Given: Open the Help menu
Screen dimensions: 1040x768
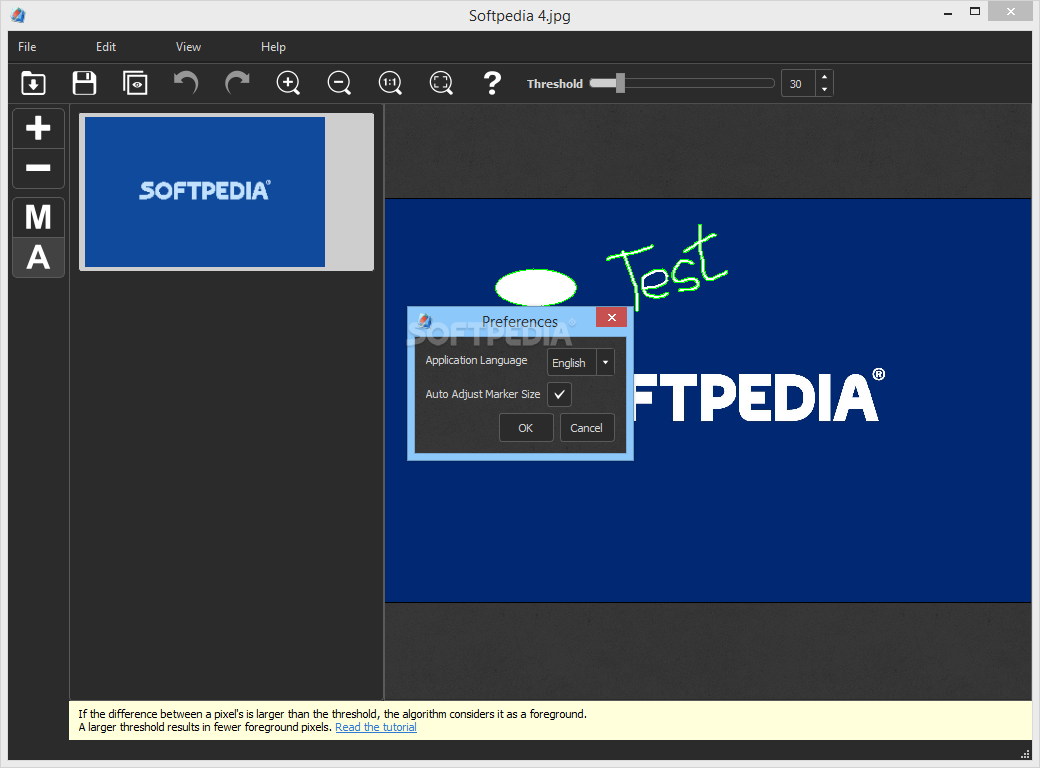Looking at the screenshot, I should tap(273, 47).
